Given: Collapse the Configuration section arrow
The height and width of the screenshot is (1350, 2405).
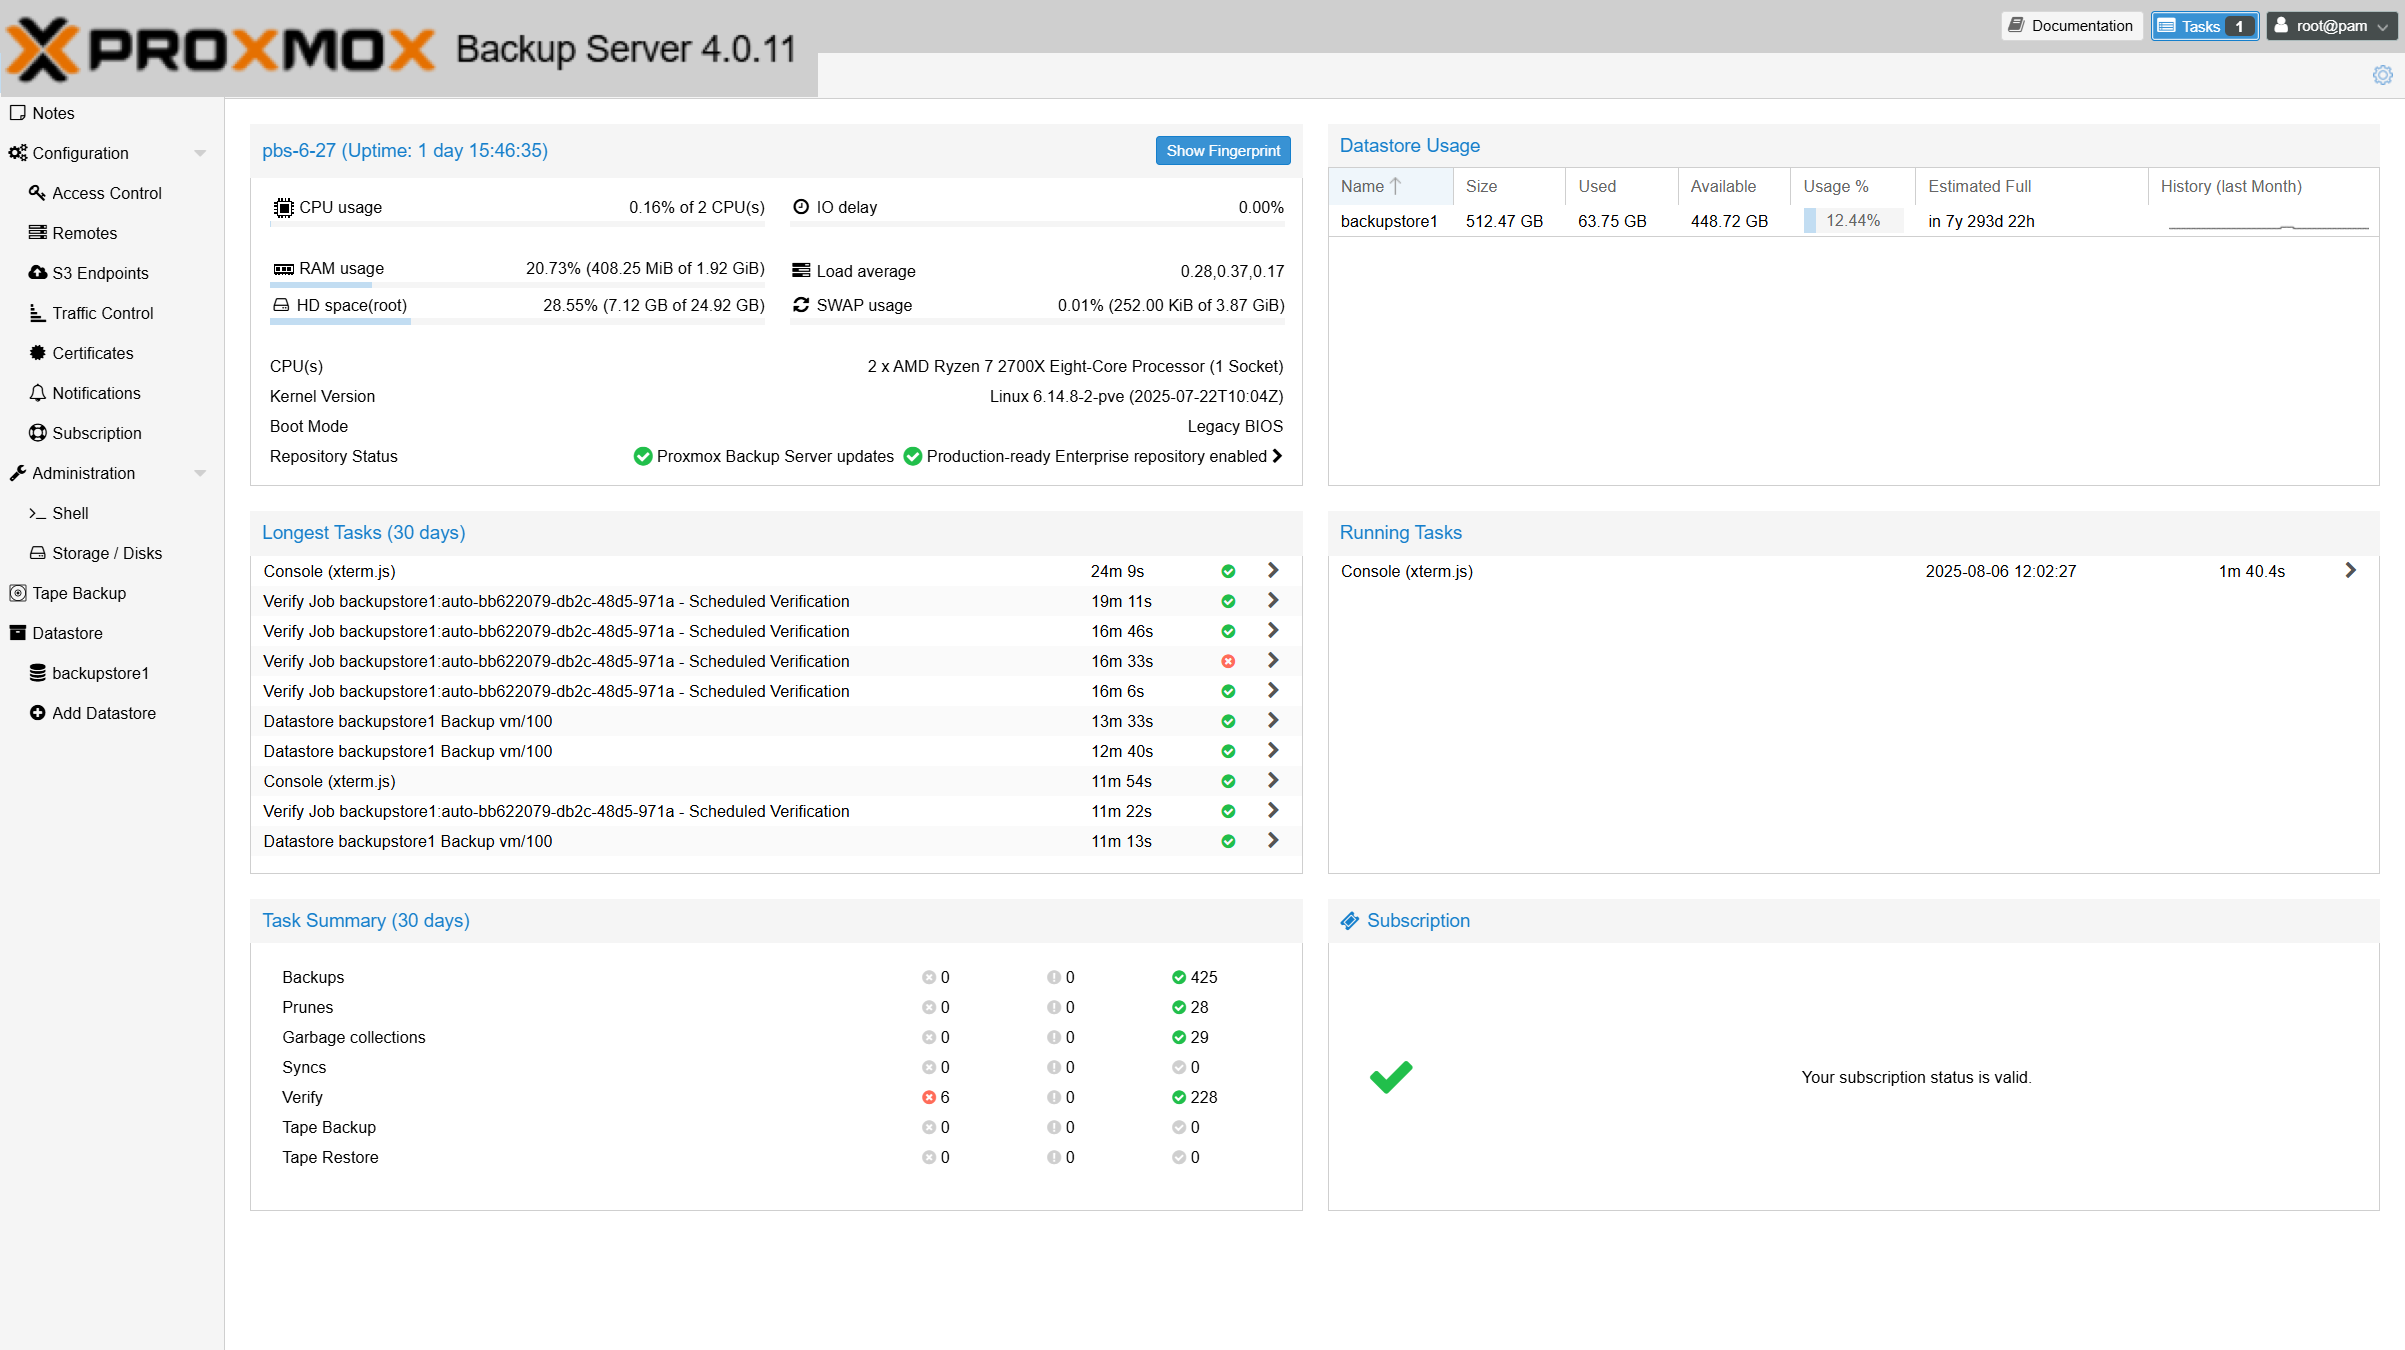Looking at the screenshot, I should 200,153.
